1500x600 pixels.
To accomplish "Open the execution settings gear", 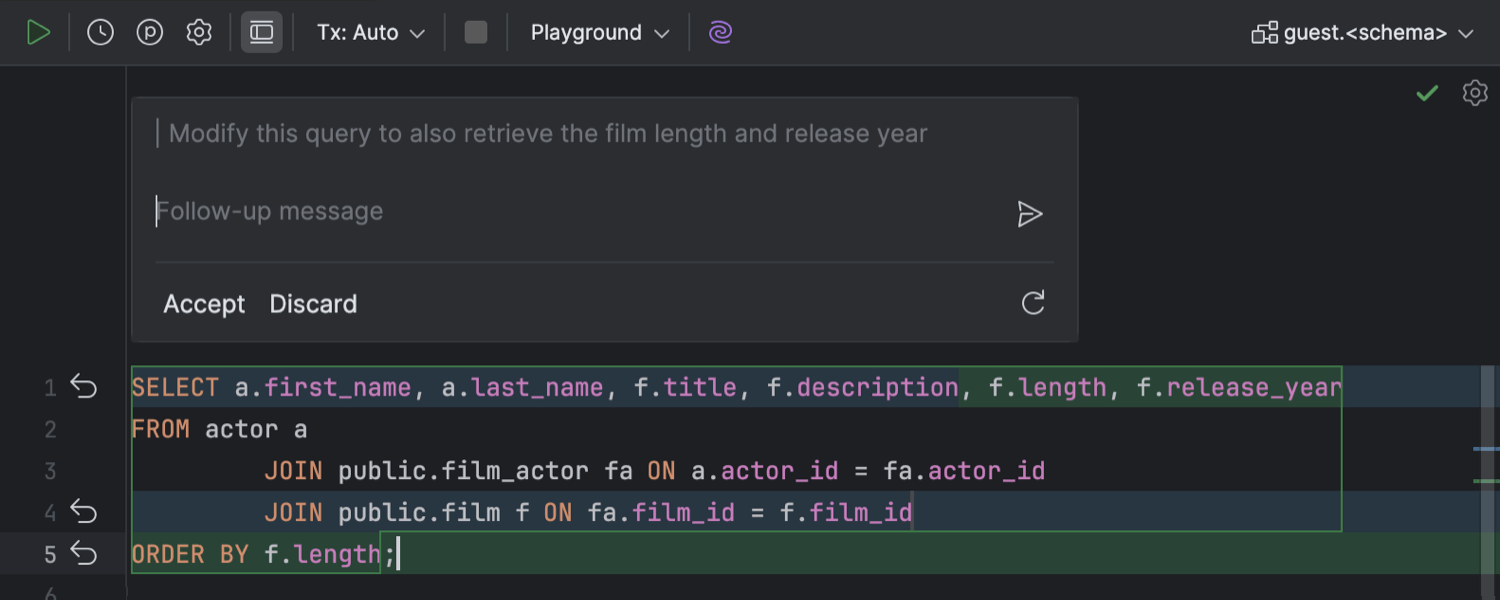I will click(198, 32).
